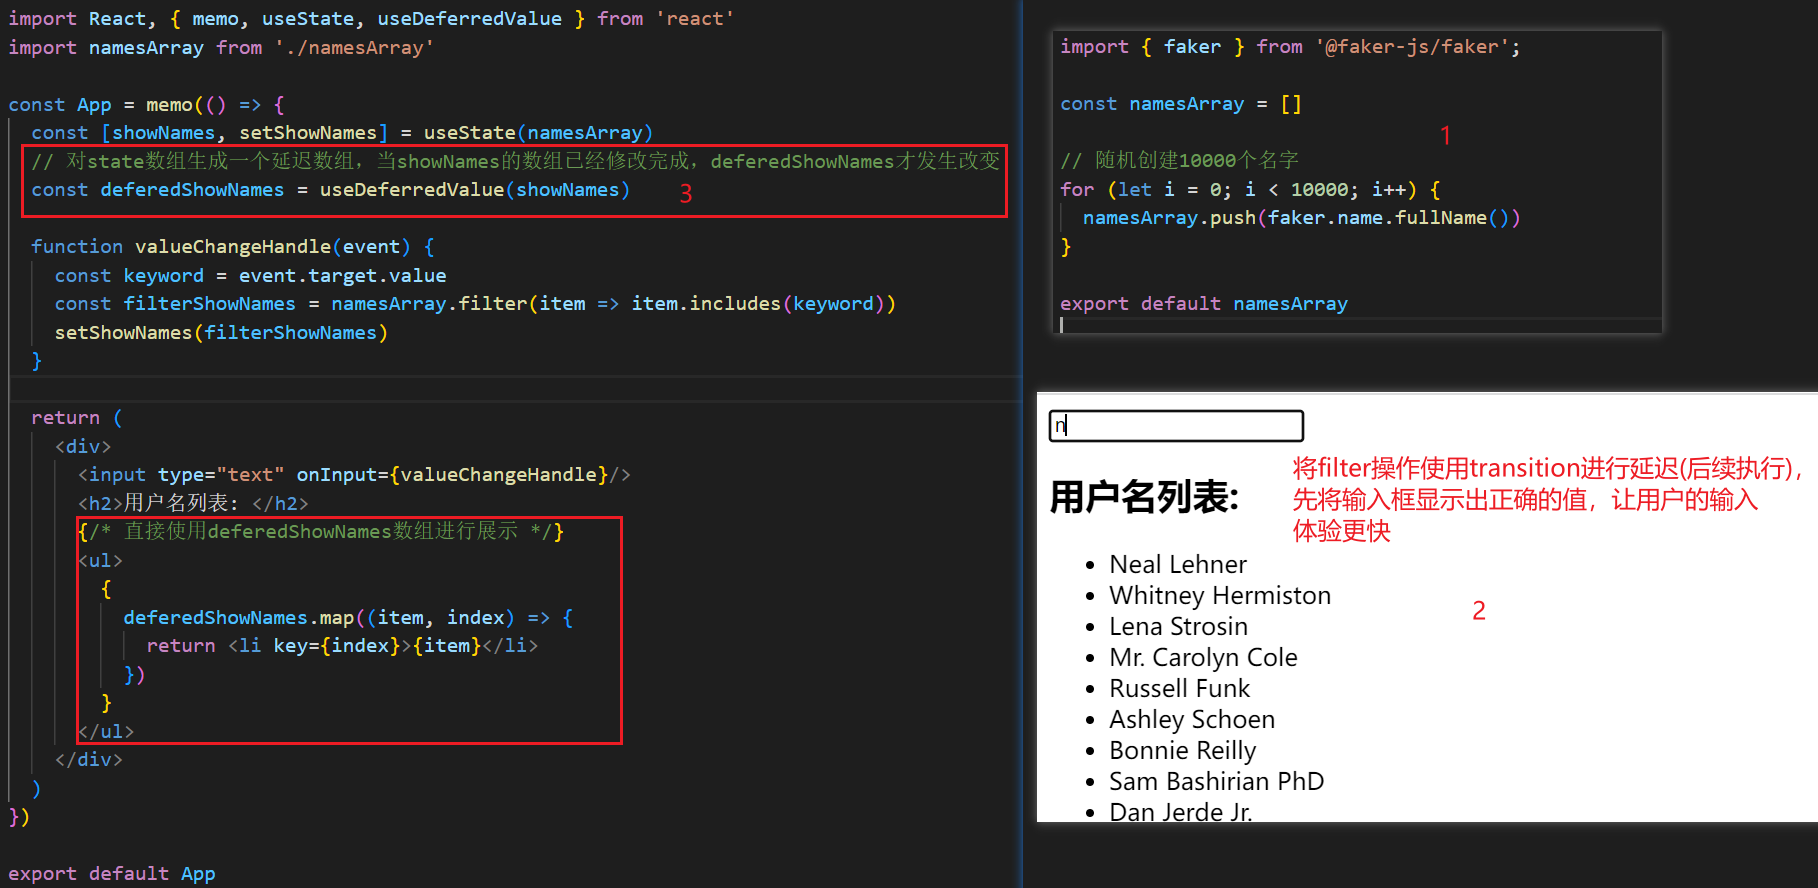Select the name "Russell Funk"
1818x888 pixels.
coord(1179,688)
